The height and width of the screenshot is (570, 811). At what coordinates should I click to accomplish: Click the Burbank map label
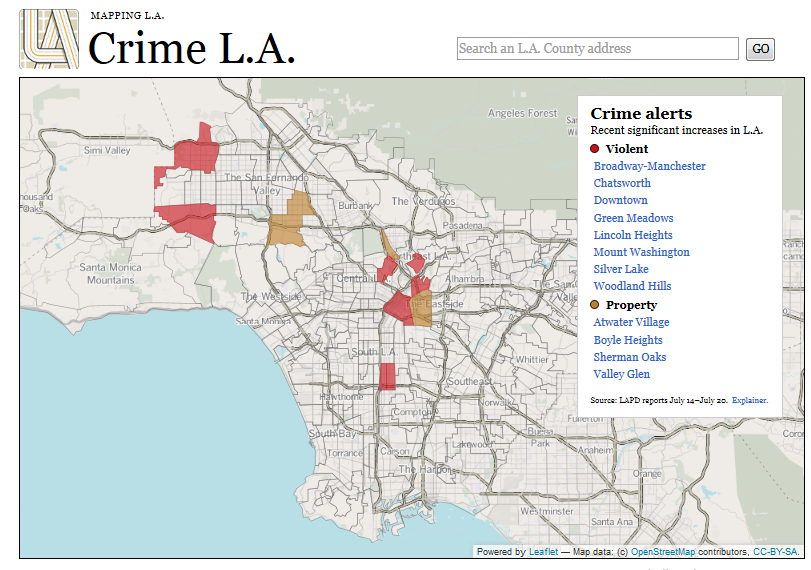coord(355,205)
